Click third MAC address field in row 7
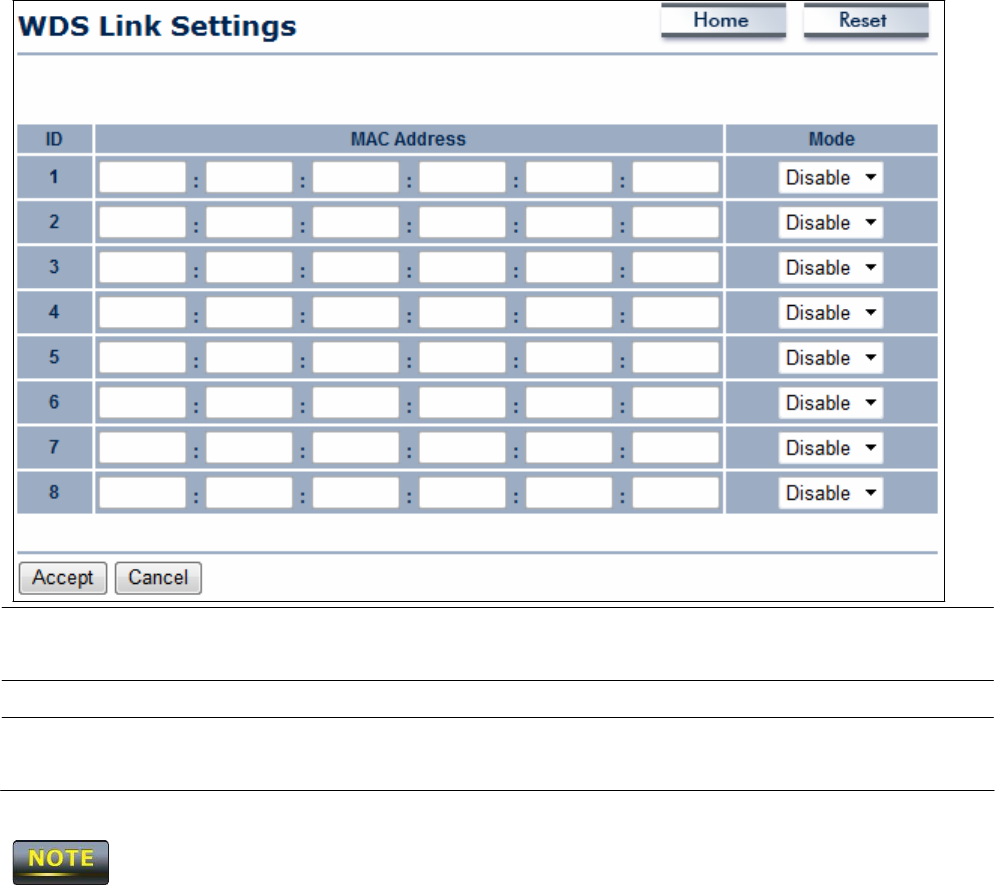This screenshot has height=885, width=995. click(355, 447)
